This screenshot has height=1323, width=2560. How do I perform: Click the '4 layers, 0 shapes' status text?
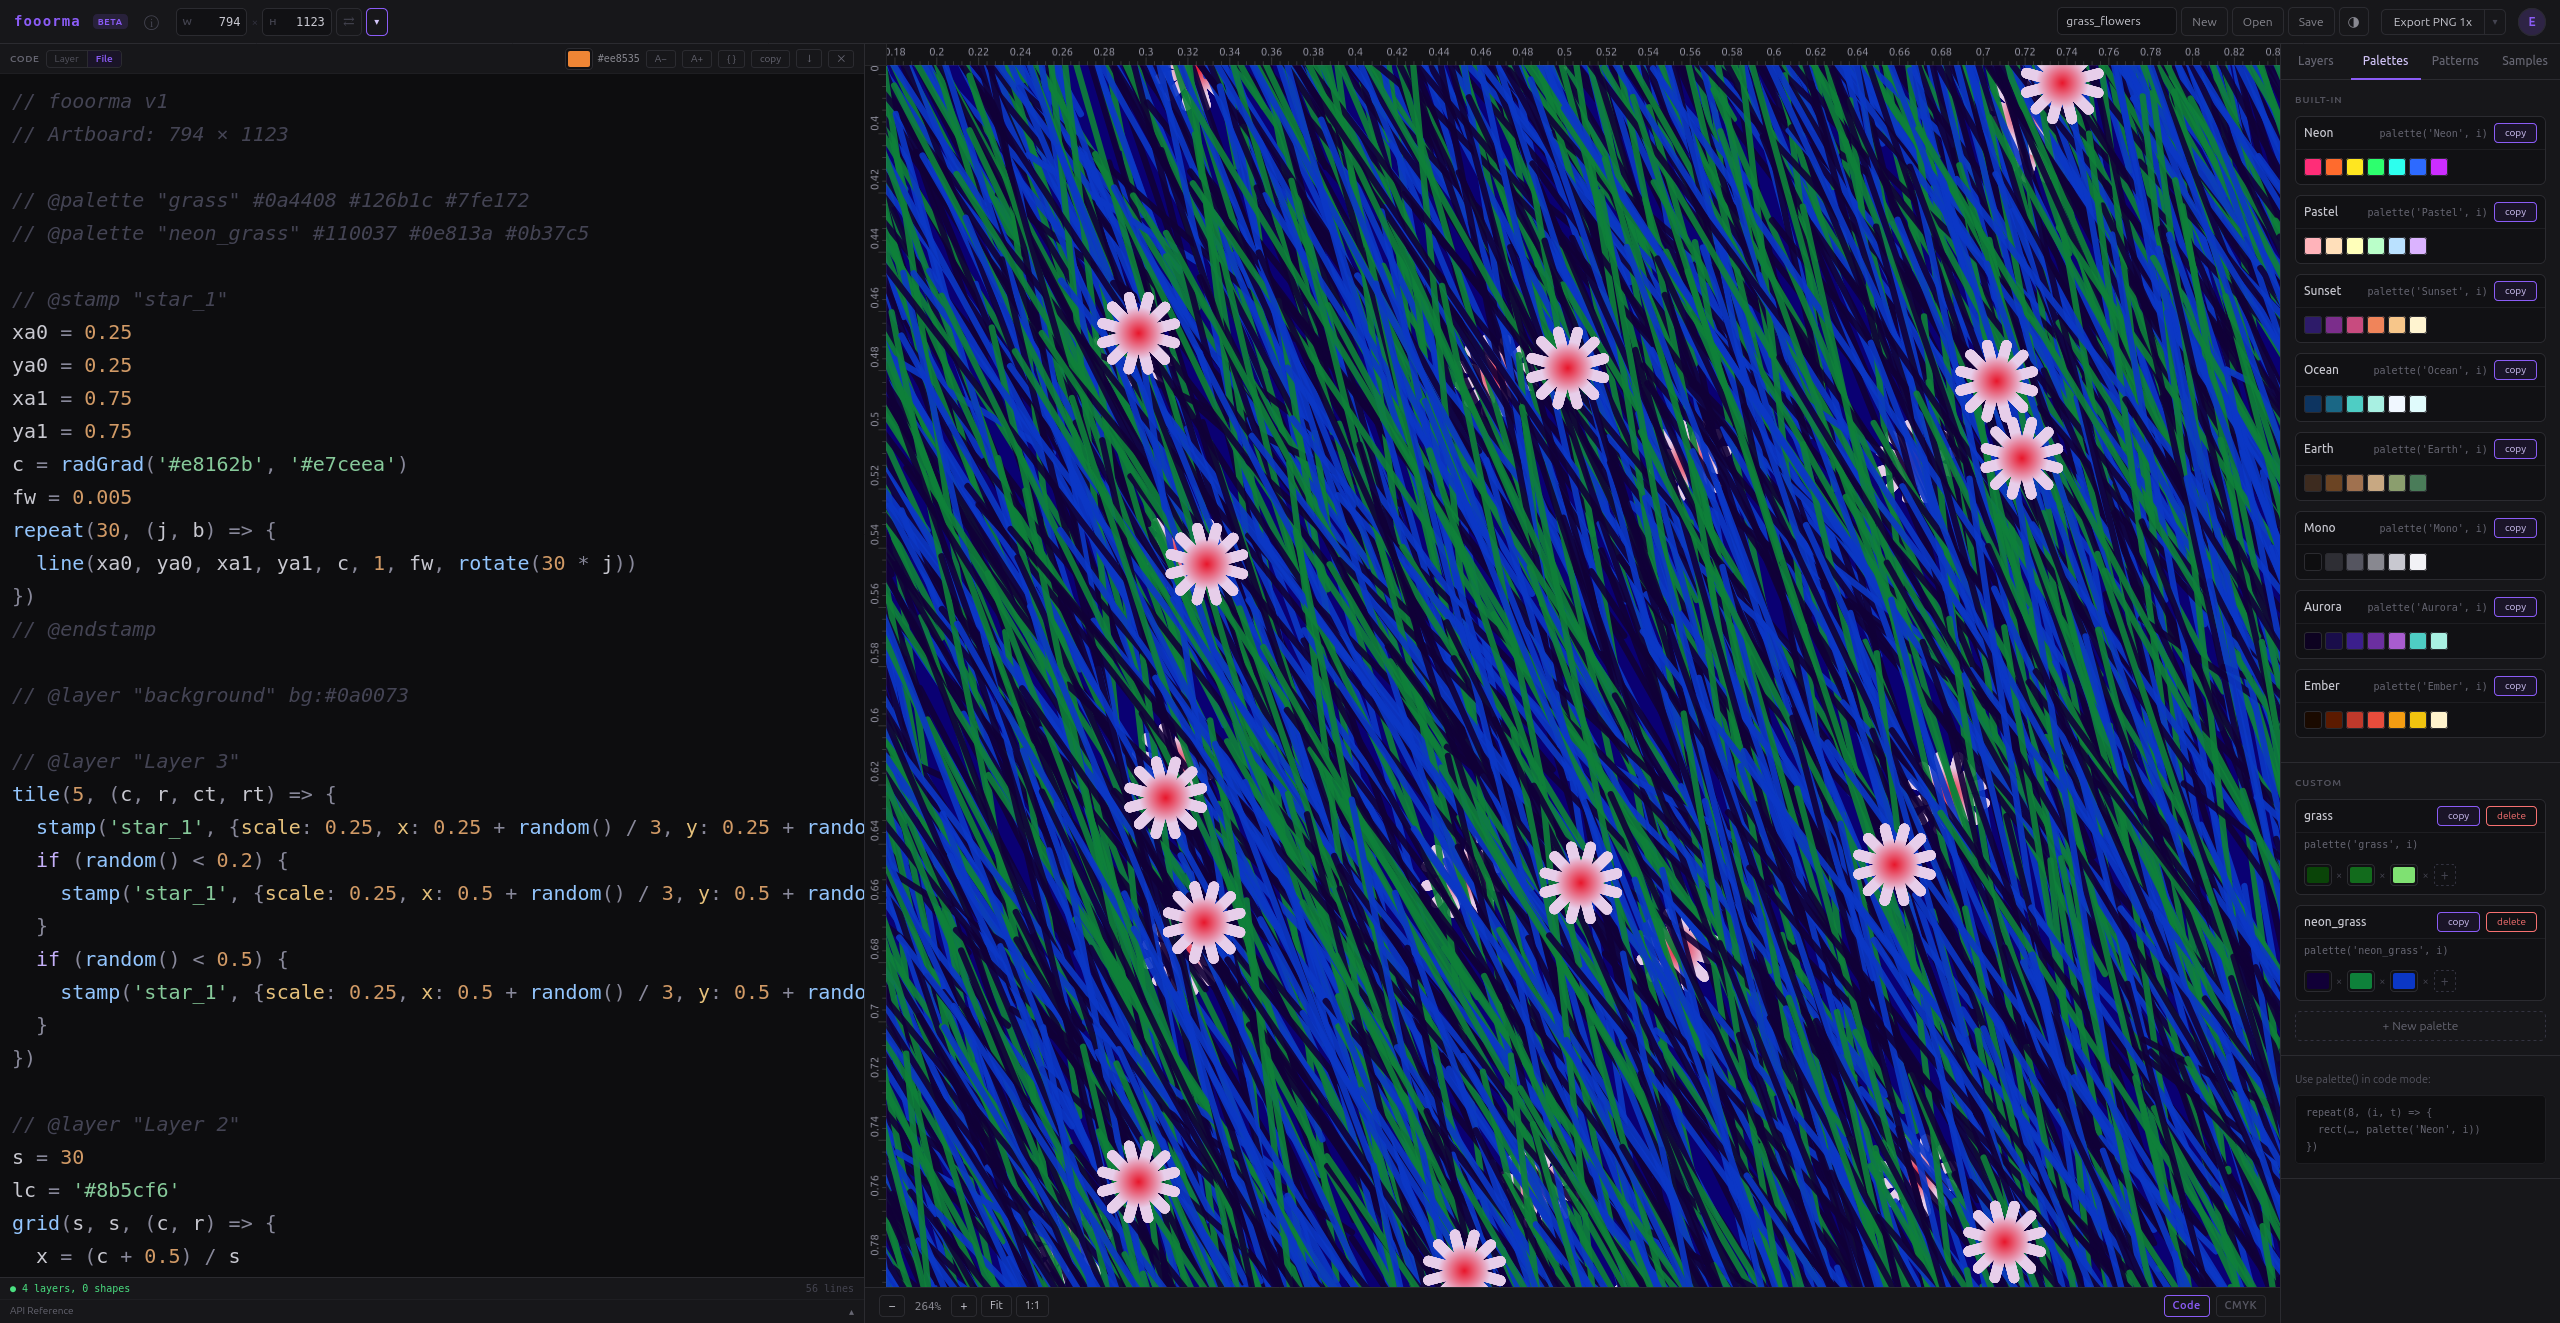(x=76, y=1289)
